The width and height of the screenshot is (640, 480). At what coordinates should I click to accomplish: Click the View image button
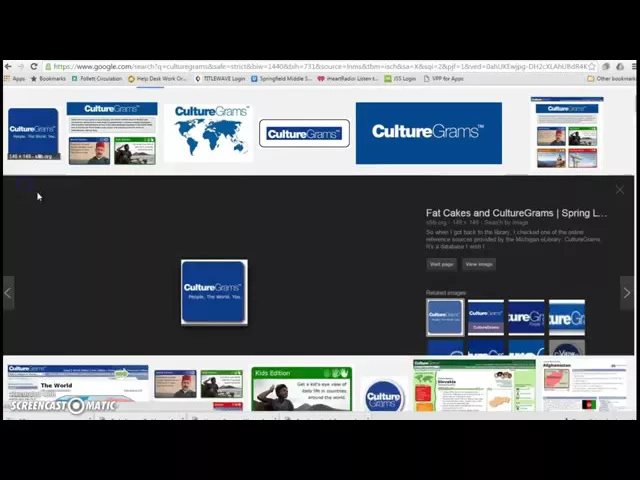tap(479, 264)
